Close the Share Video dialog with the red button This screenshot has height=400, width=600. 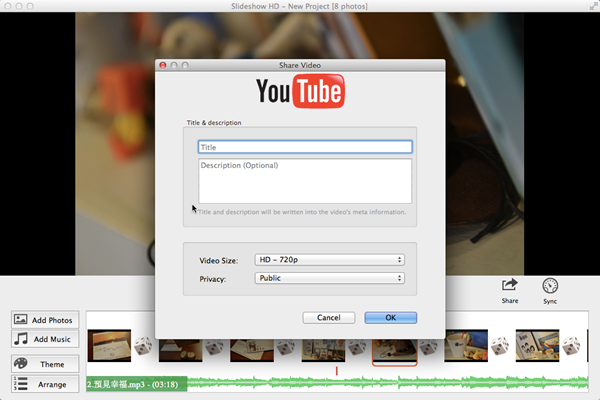click(x=163, y=65)
